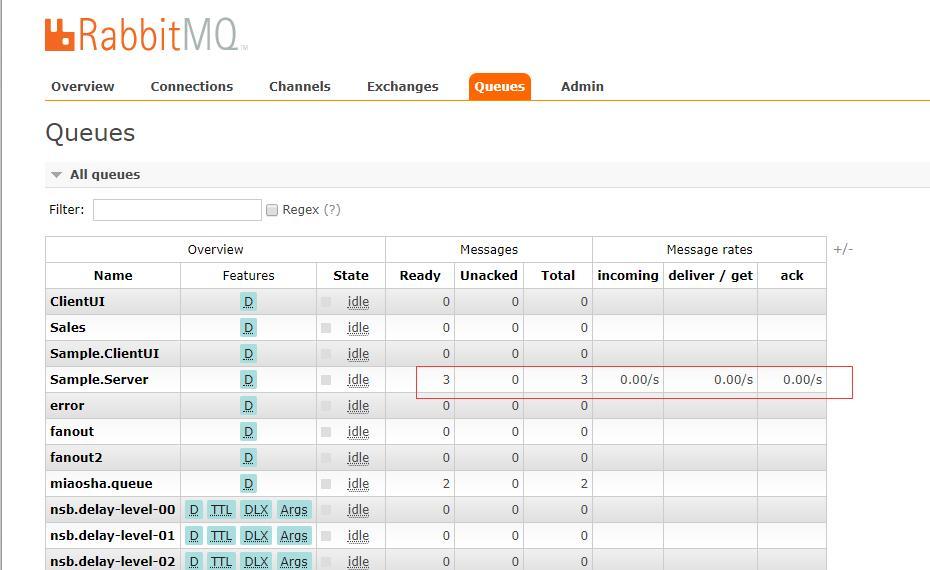Click the D feature badge for ClientUI
930x570 pixels.
pyautogui.click(x=248, y=302)
